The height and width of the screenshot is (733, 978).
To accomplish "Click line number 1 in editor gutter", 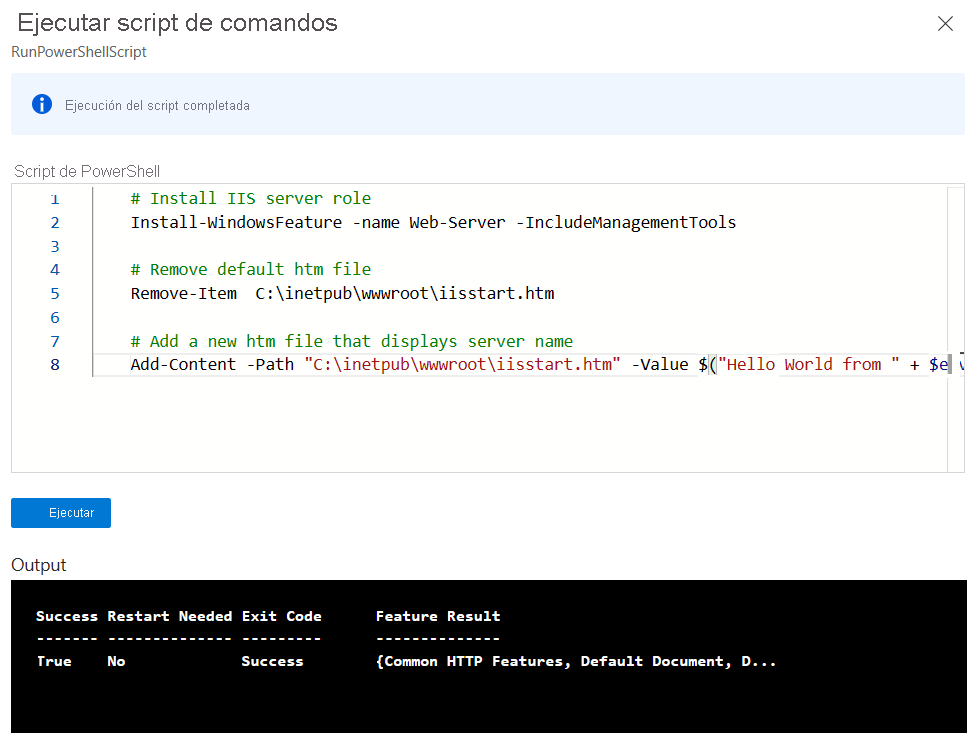I will 55,199.
